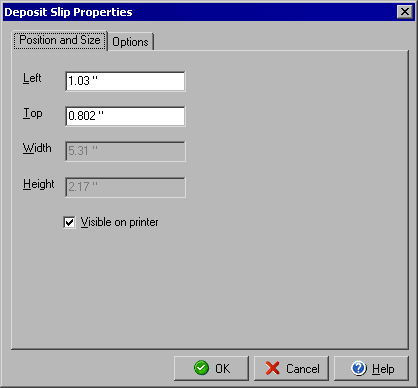Click into the Top position field
418x388 pixels.
click(125, 116)
